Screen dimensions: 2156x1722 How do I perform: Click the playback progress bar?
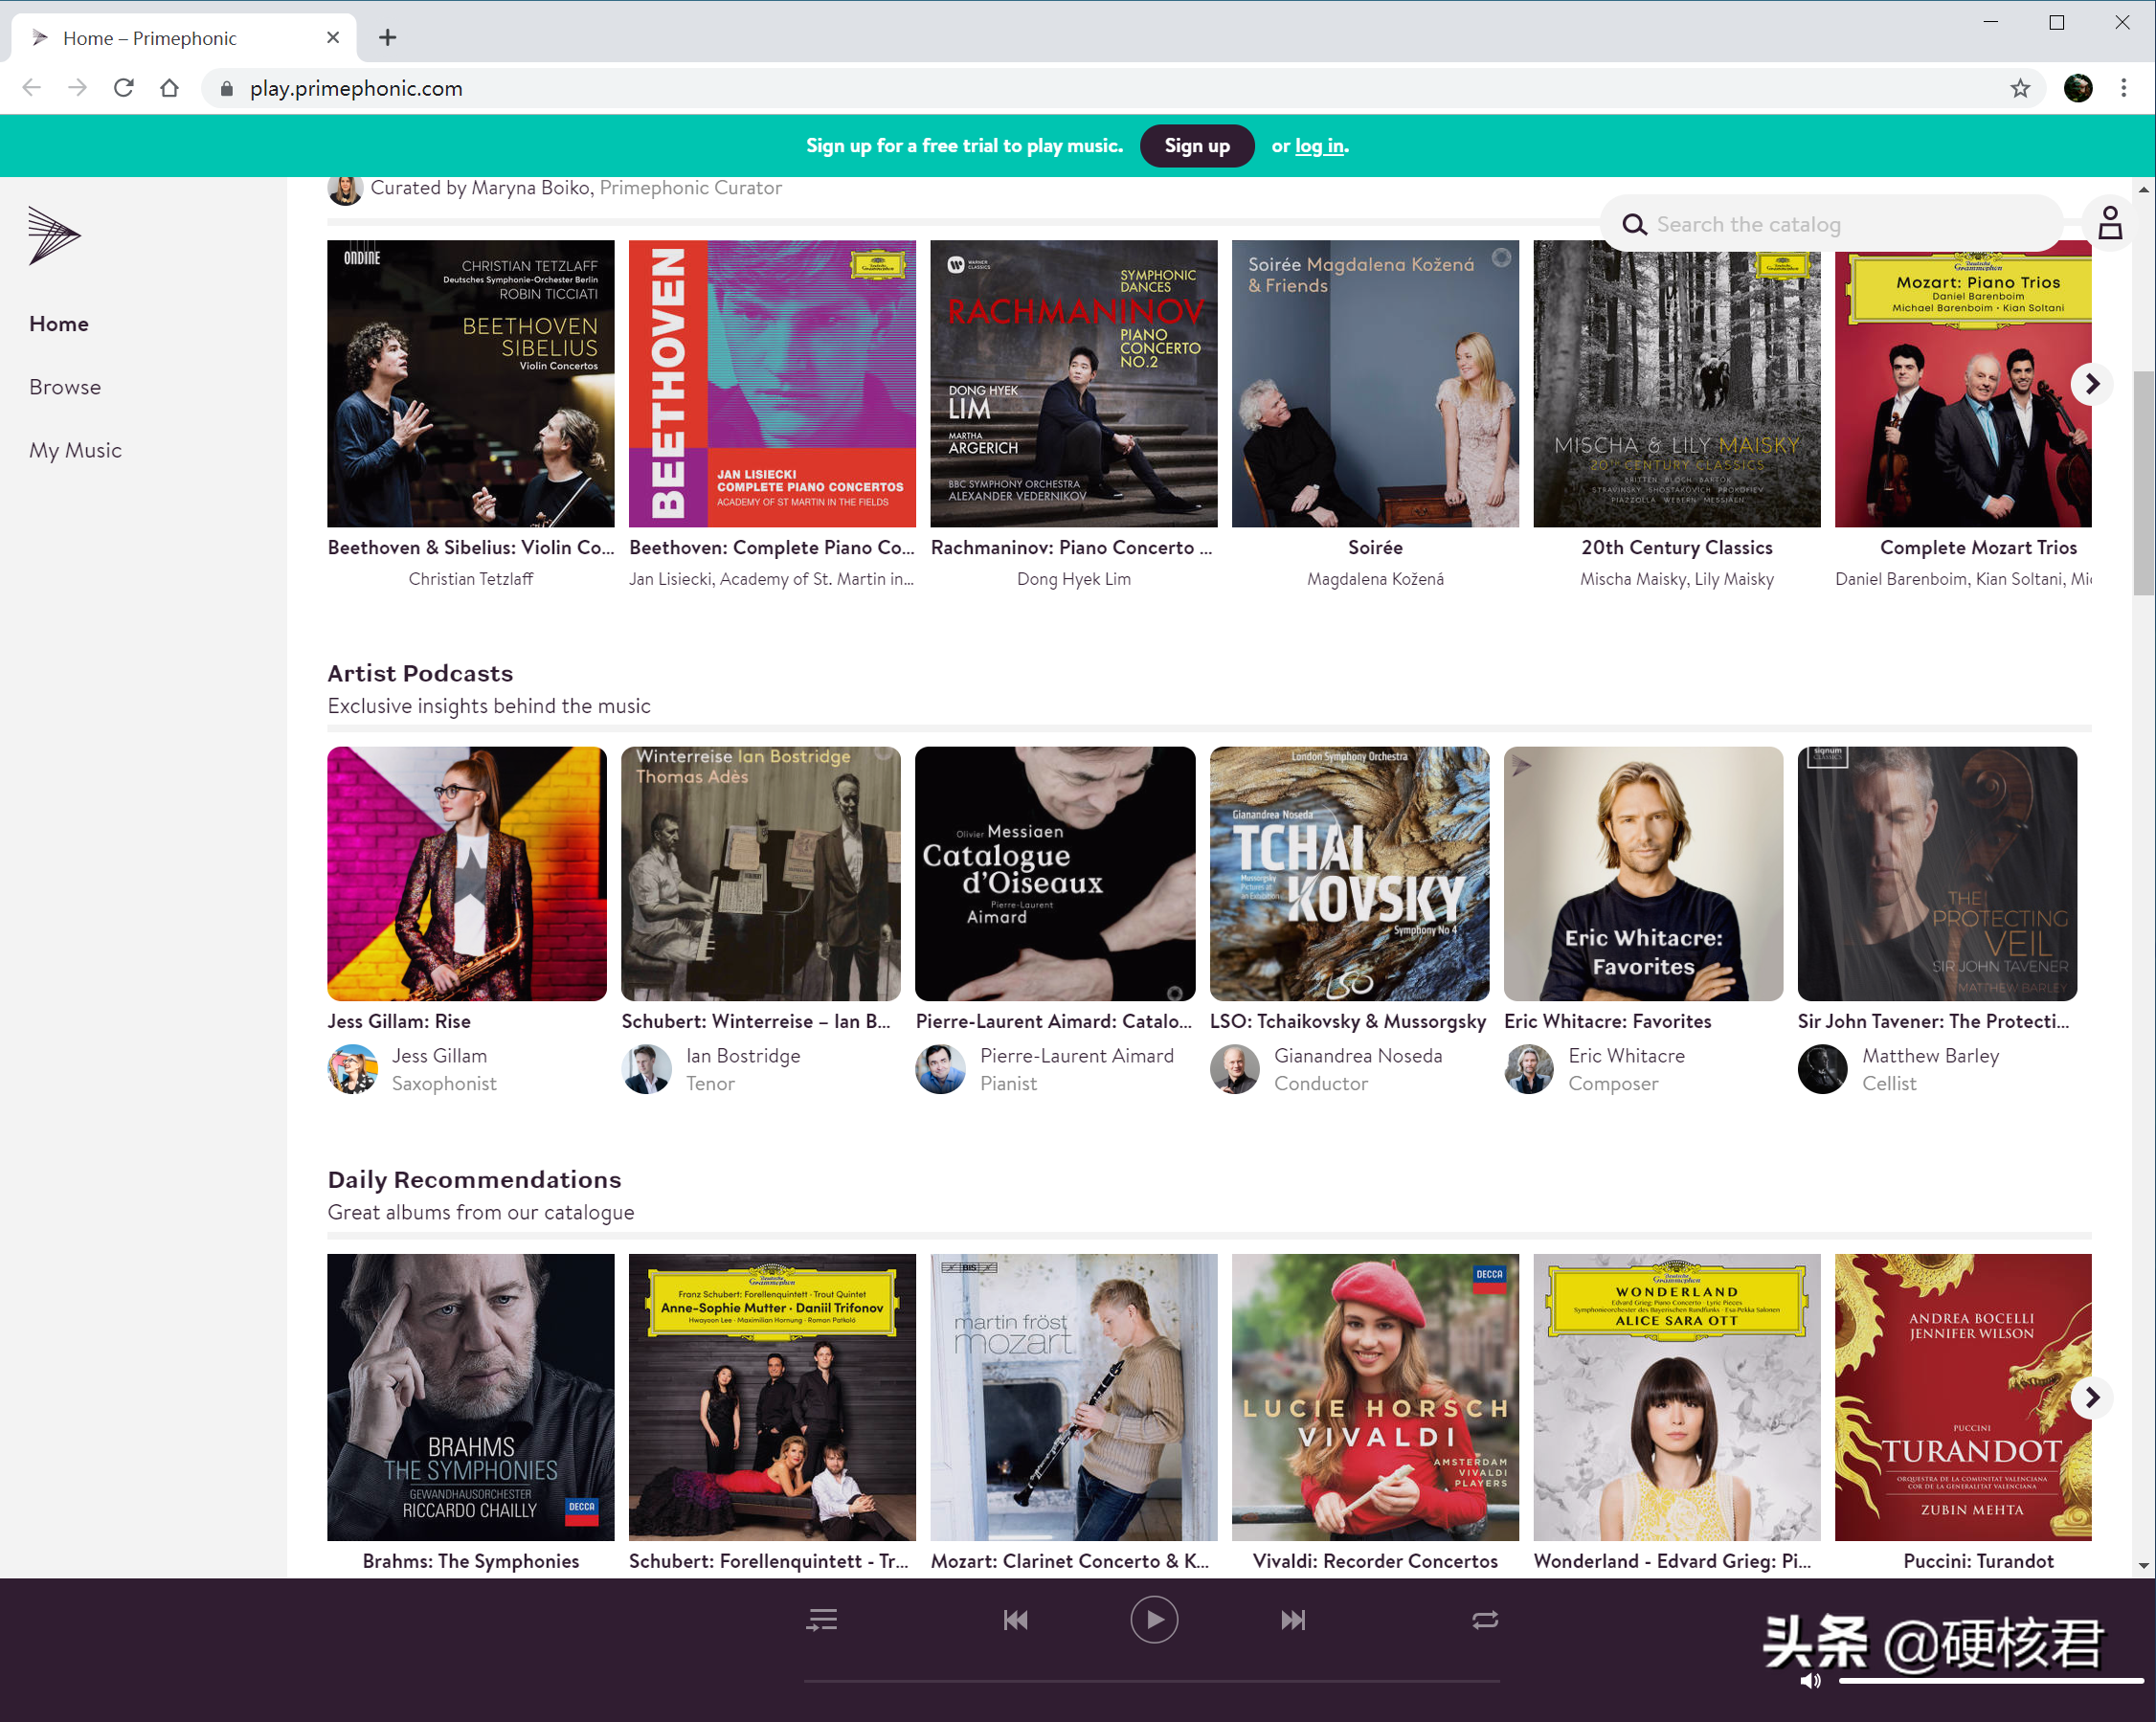1151,1682
